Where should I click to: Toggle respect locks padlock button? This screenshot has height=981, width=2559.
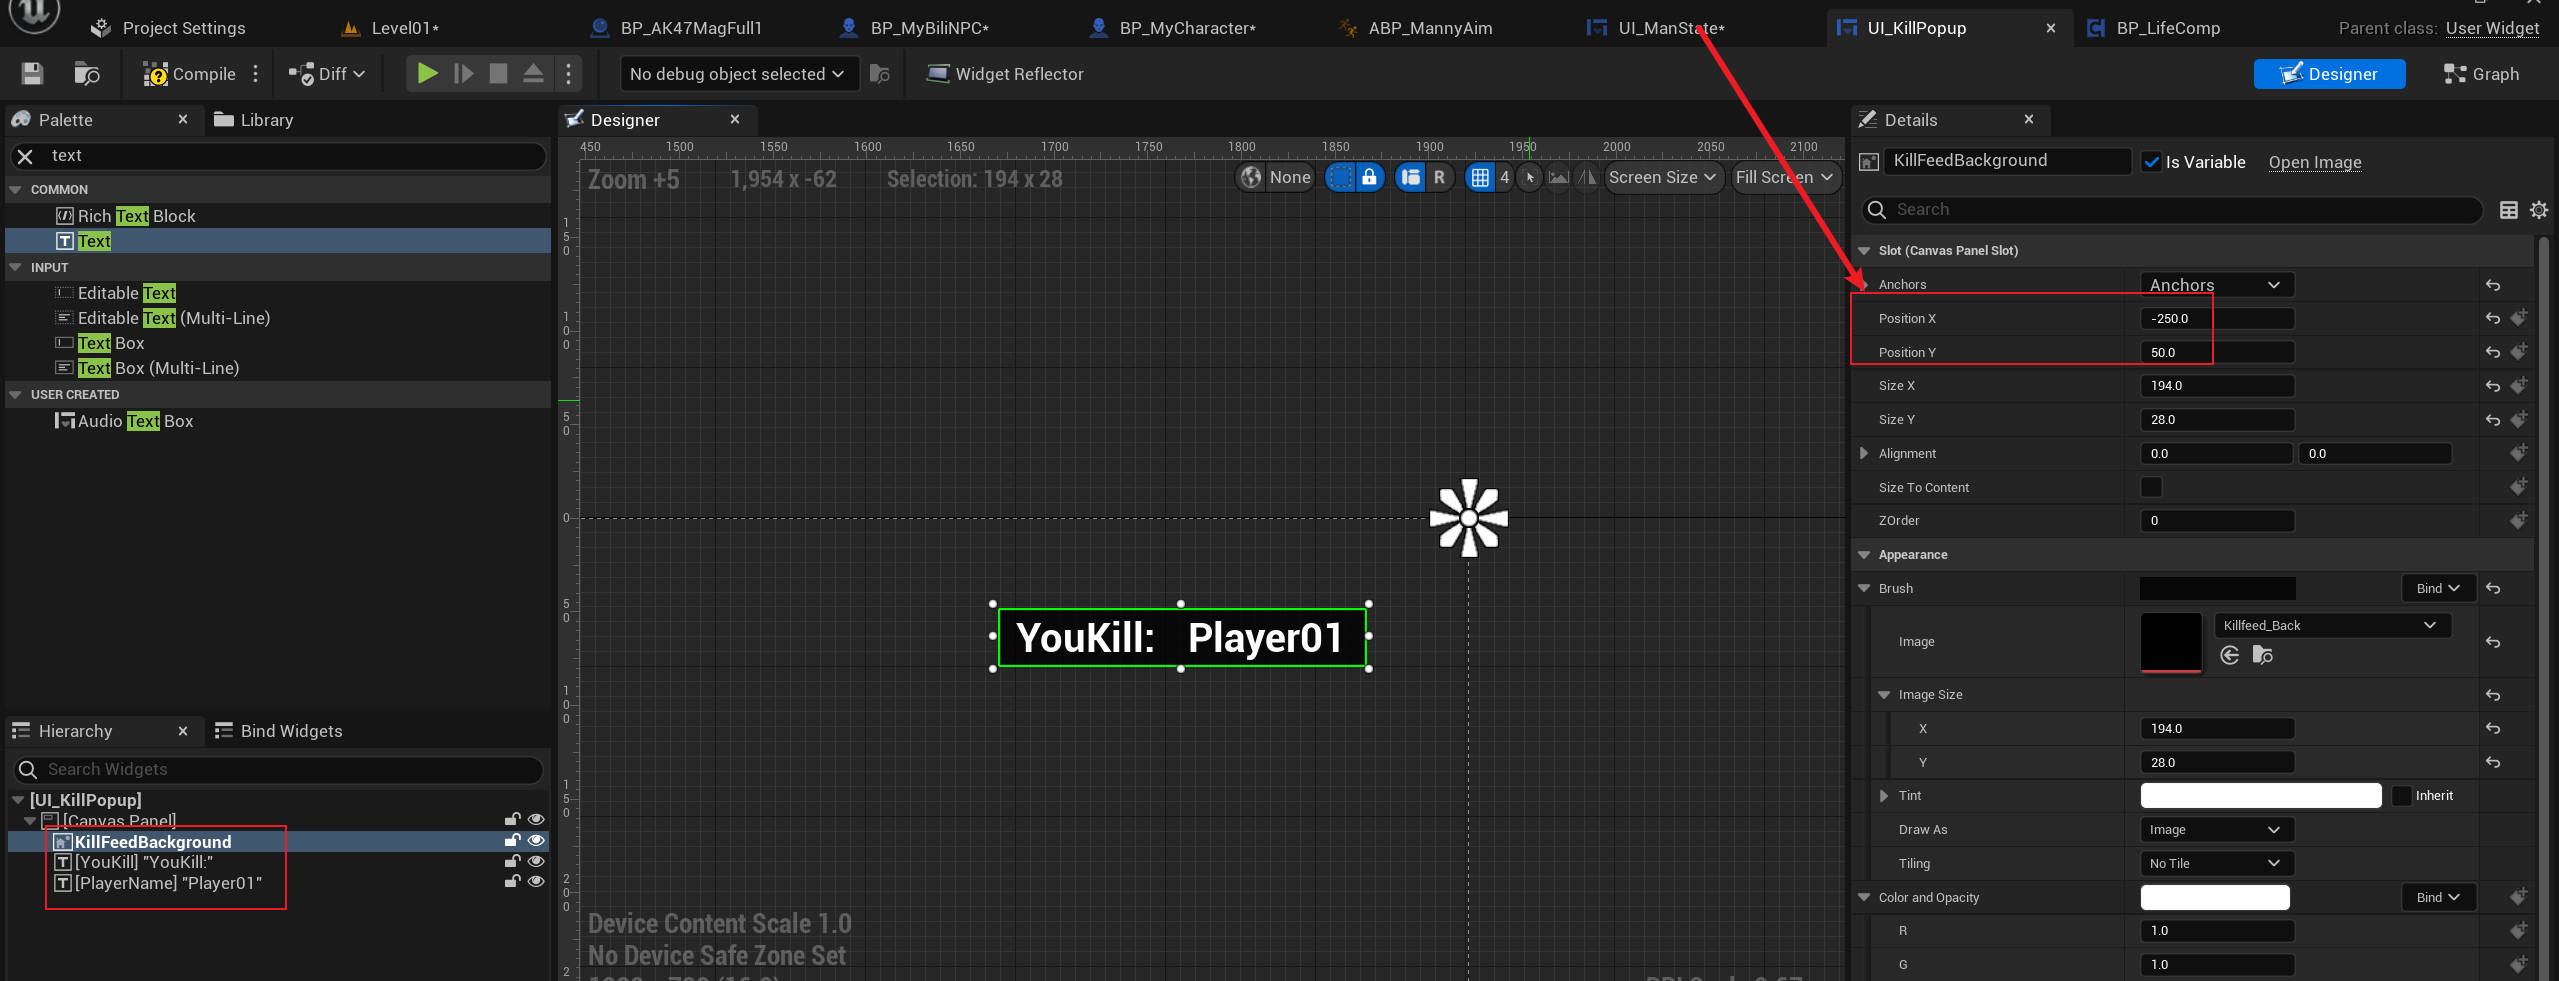[x=1369, y=177]
